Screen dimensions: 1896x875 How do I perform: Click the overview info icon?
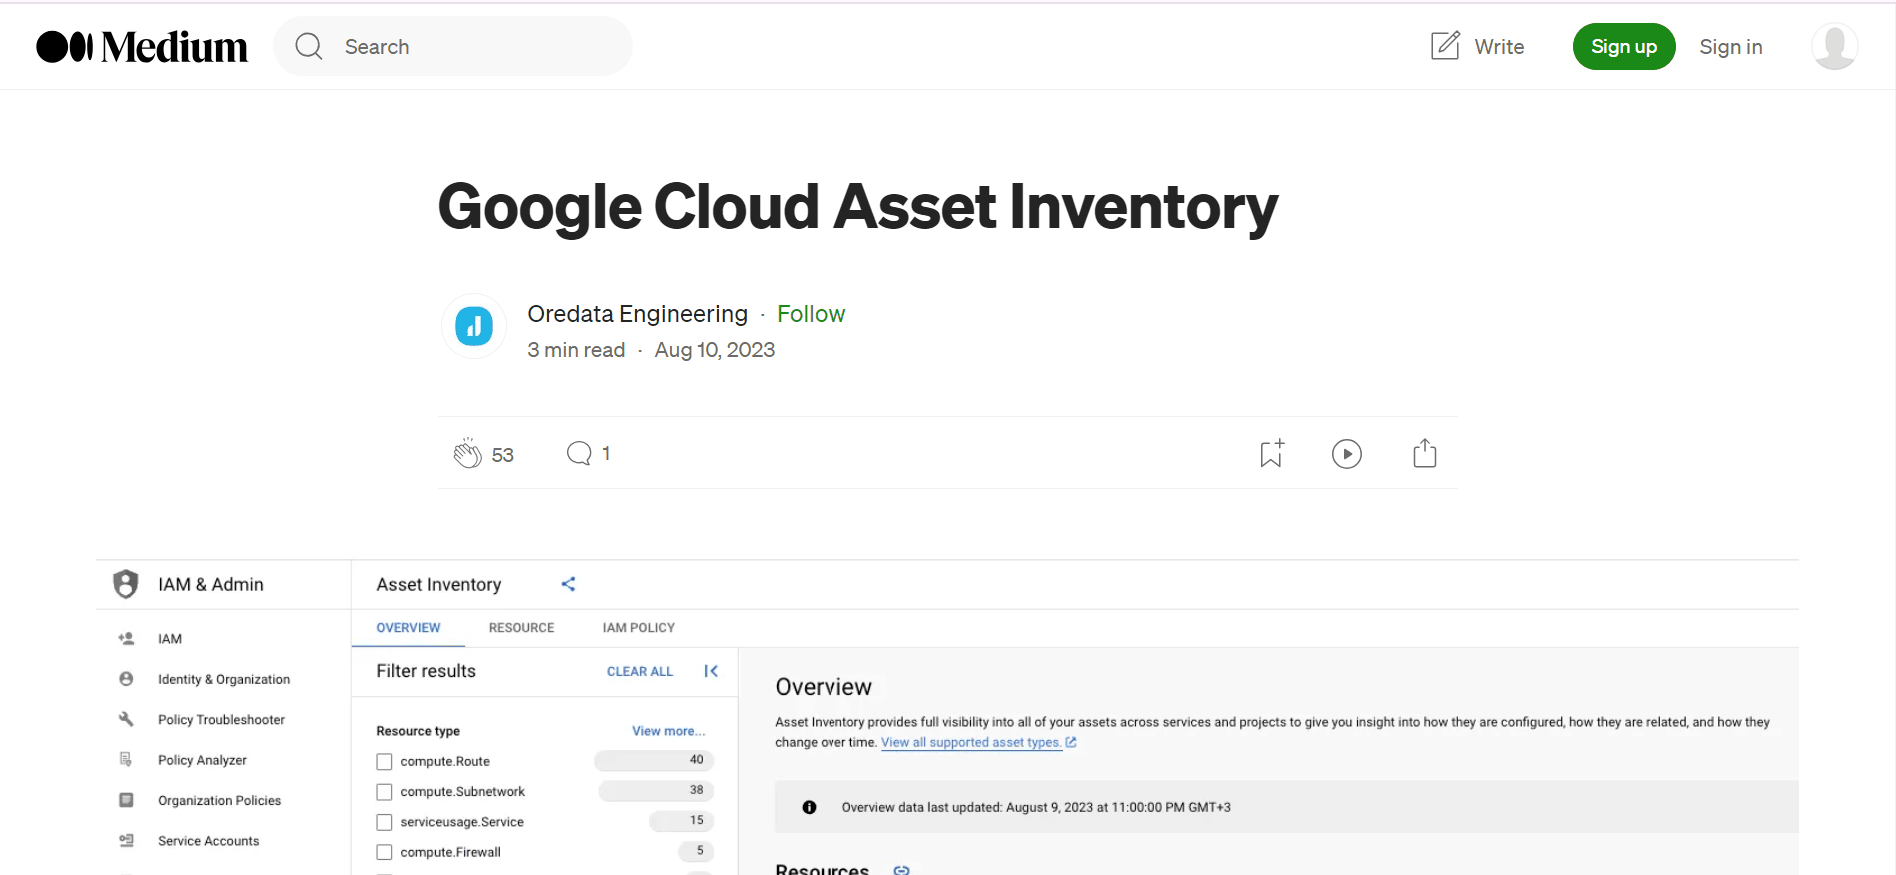(x=809, y=807)
